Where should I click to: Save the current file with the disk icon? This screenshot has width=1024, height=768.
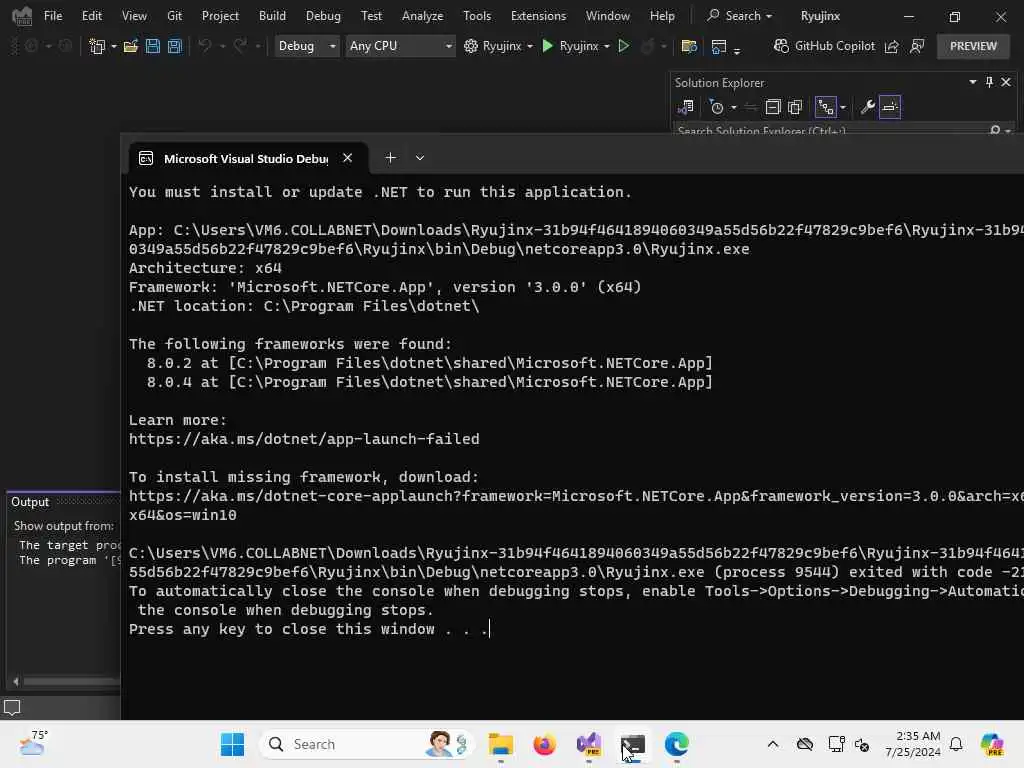coord(153,46)
